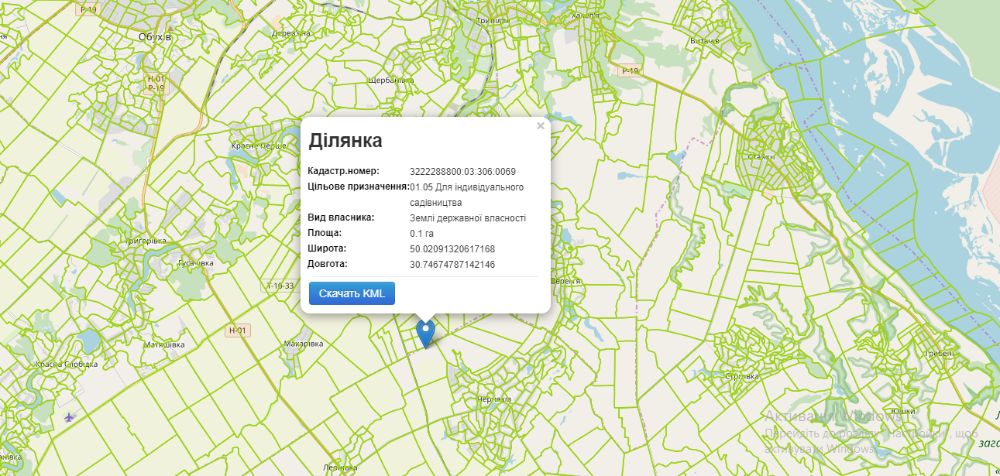Select the Витачів village label
The height and width of the screenshot is (476, 1000).
(x=705, y=41)
